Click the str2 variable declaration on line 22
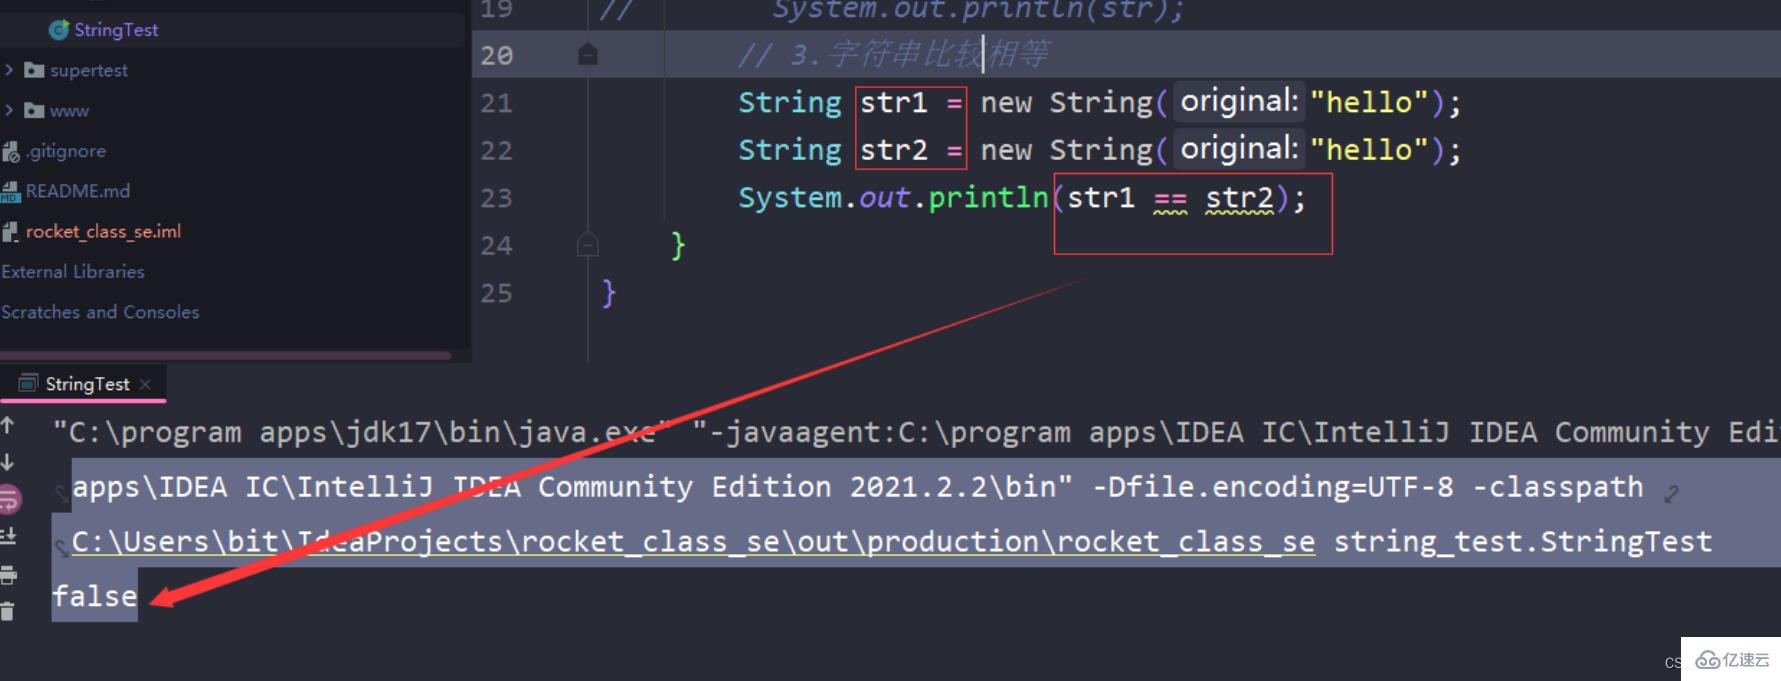 pyautogui.click(x=894, y=150)
